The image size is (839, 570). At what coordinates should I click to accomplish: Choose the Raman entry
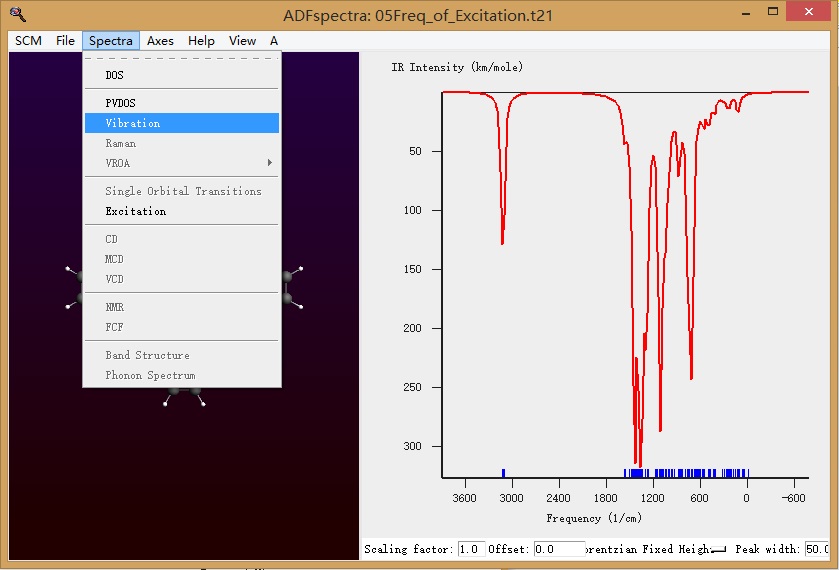click(182, 143)
